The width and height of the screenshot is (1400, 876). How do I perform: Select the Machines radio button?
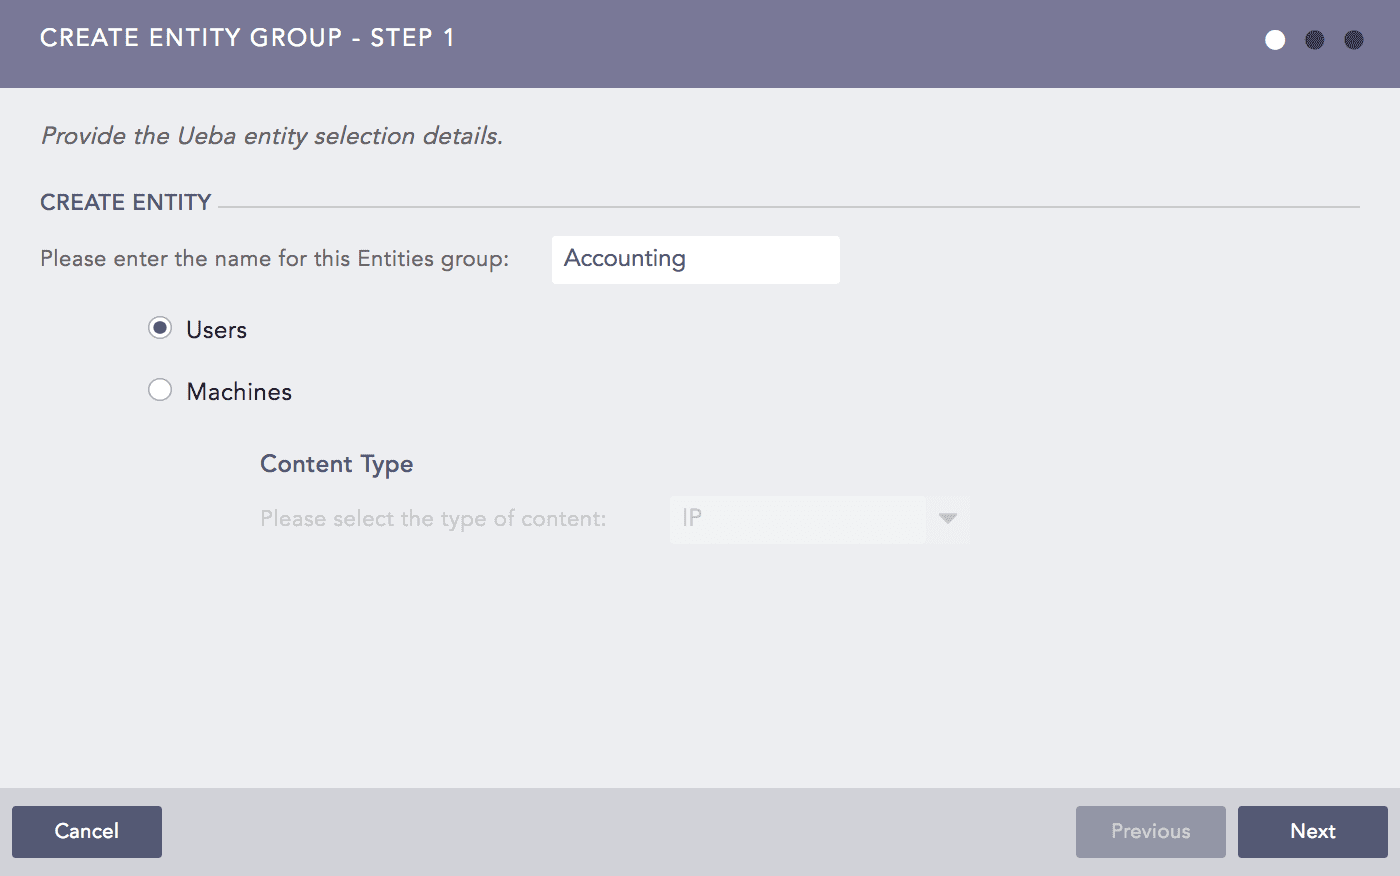tap(160, 389)
